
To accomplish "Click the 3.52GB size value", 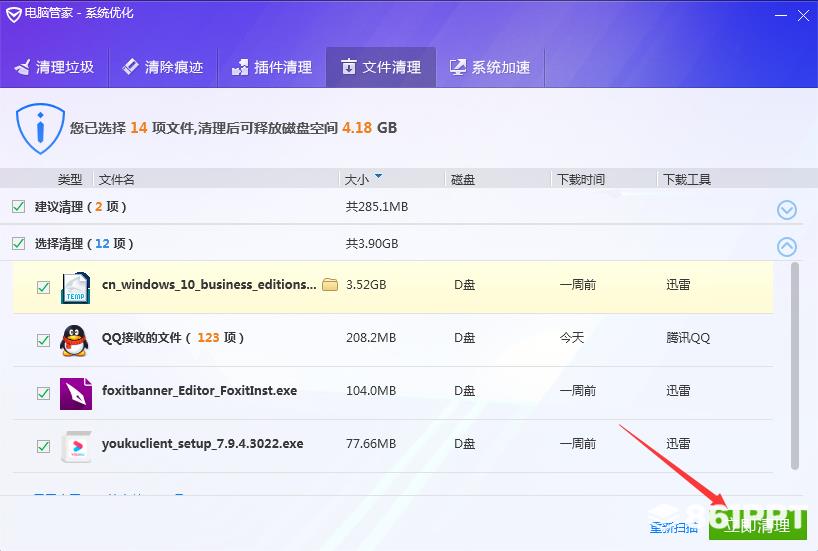I will [x=366, y=285].
